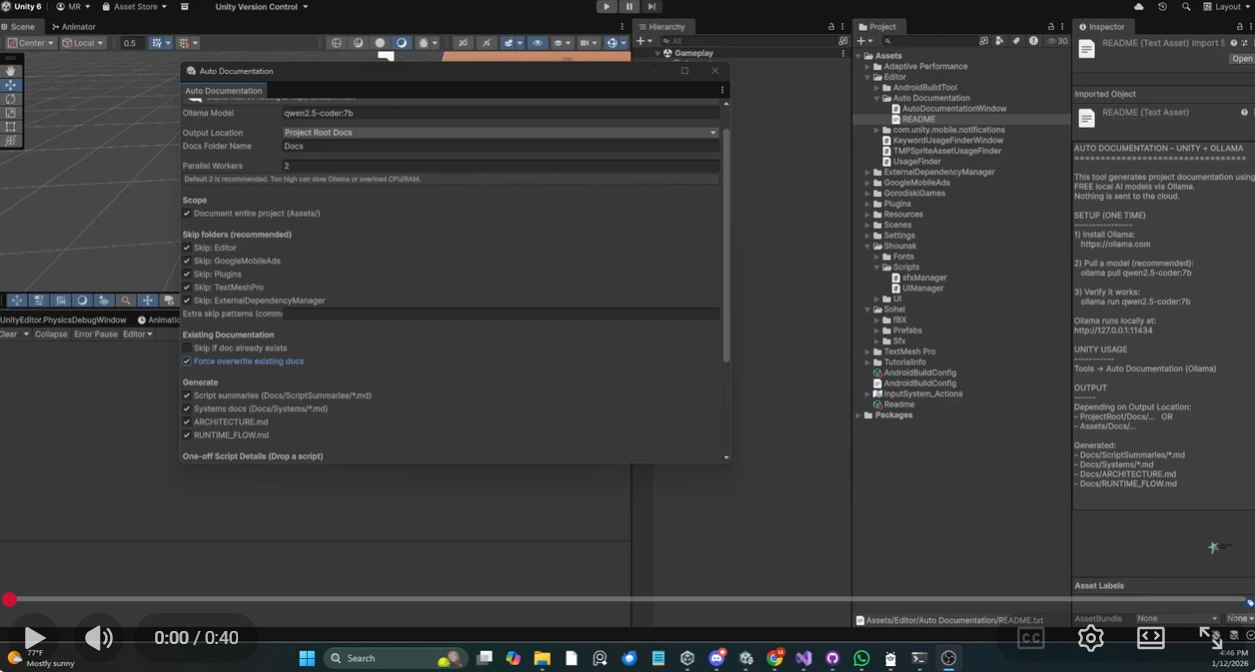Select the Rotate tool in Scene toolbar
Image resolution: width=1255 pixels, height=672 pixels.
10,99
